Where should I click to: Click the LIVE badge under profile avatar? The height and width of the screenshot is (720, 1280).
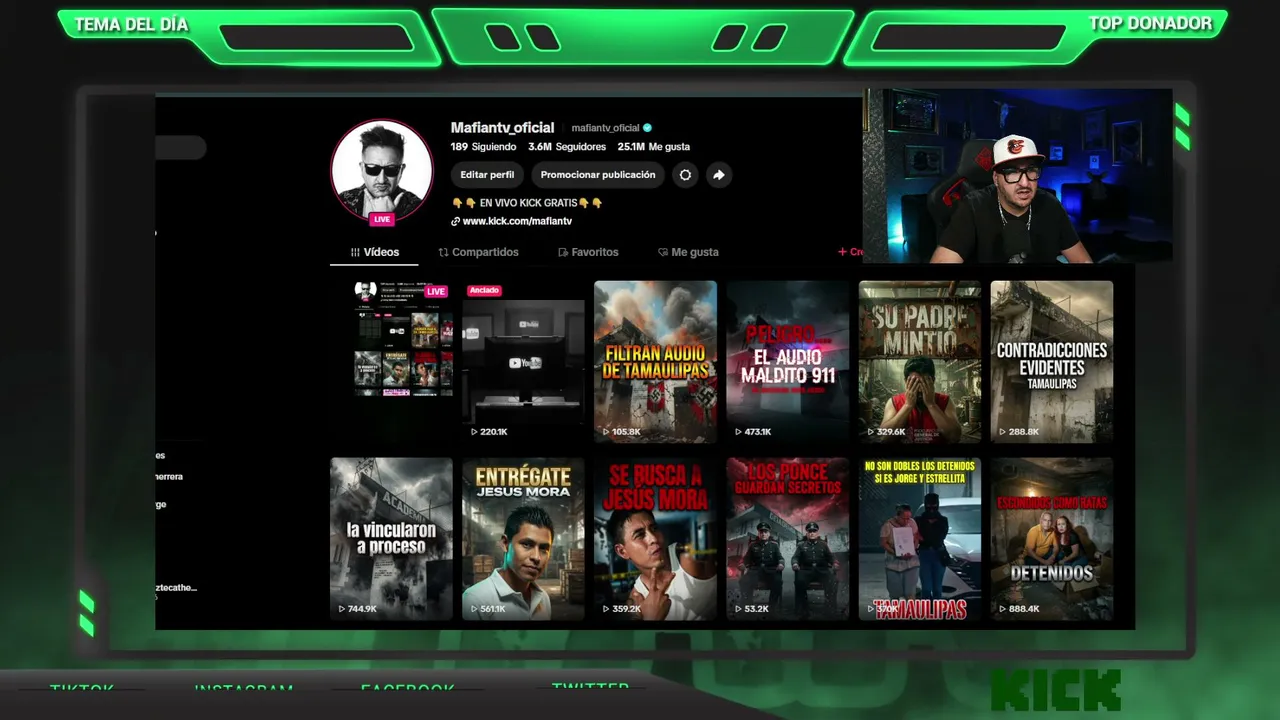(381, 219)
